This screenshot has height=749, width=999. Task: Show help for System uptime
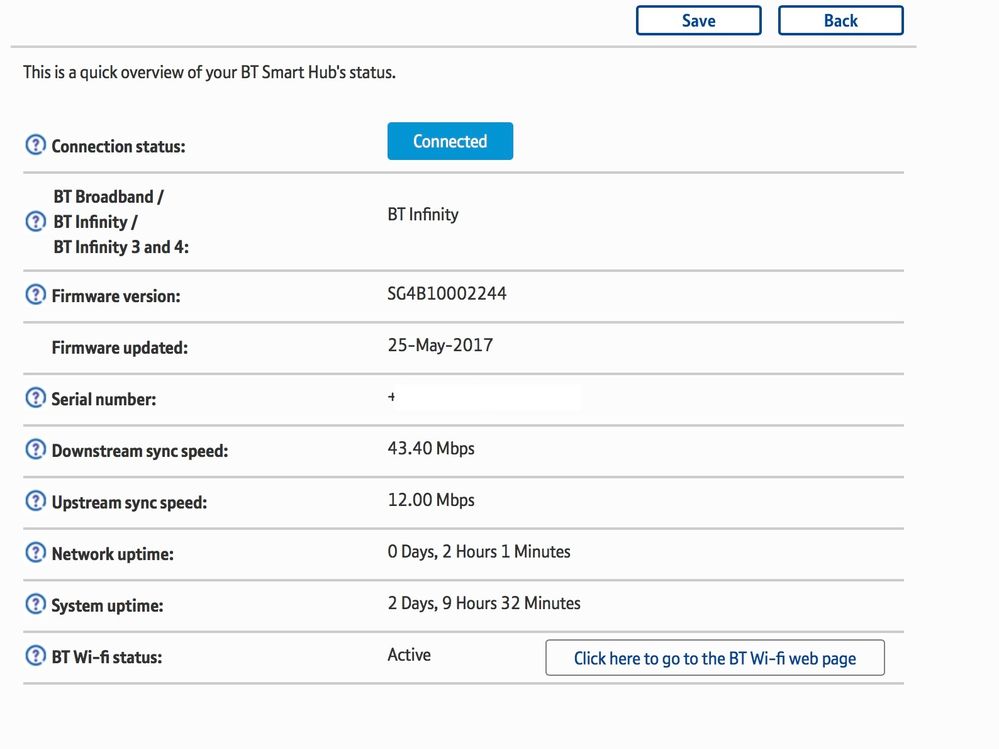point(36,604)
